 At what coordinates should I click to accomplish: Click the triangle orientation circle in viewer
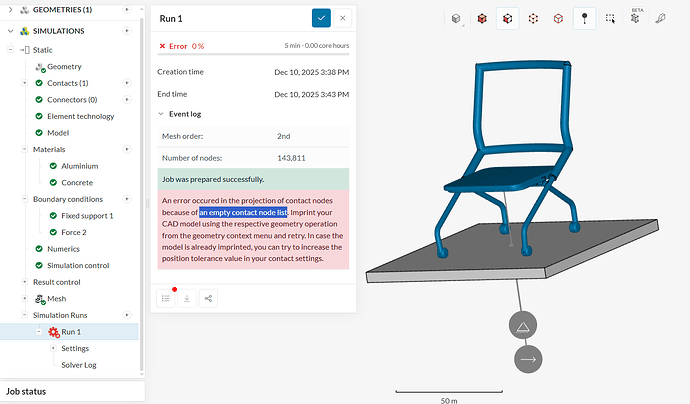(x=523, y=326)
